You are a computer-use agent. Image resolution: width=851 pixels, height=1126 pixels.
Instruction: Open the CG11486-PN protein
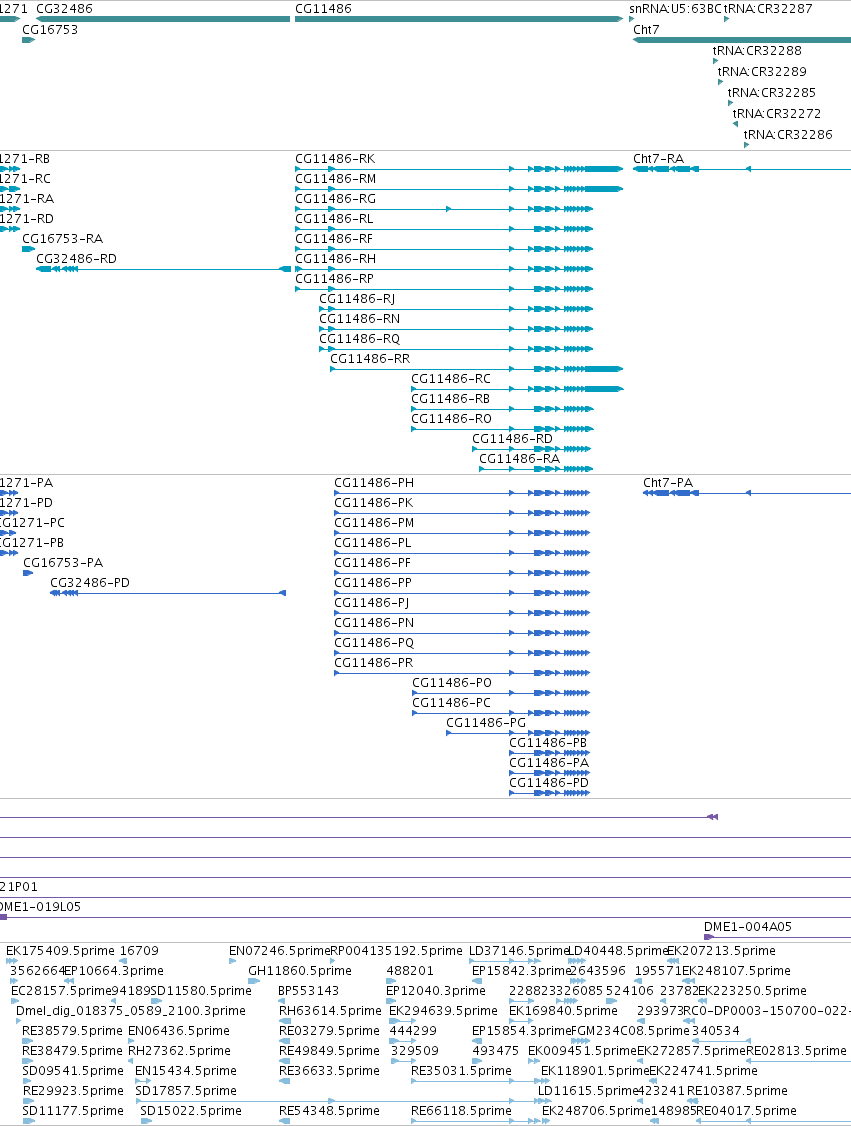[x=462, y=633]
